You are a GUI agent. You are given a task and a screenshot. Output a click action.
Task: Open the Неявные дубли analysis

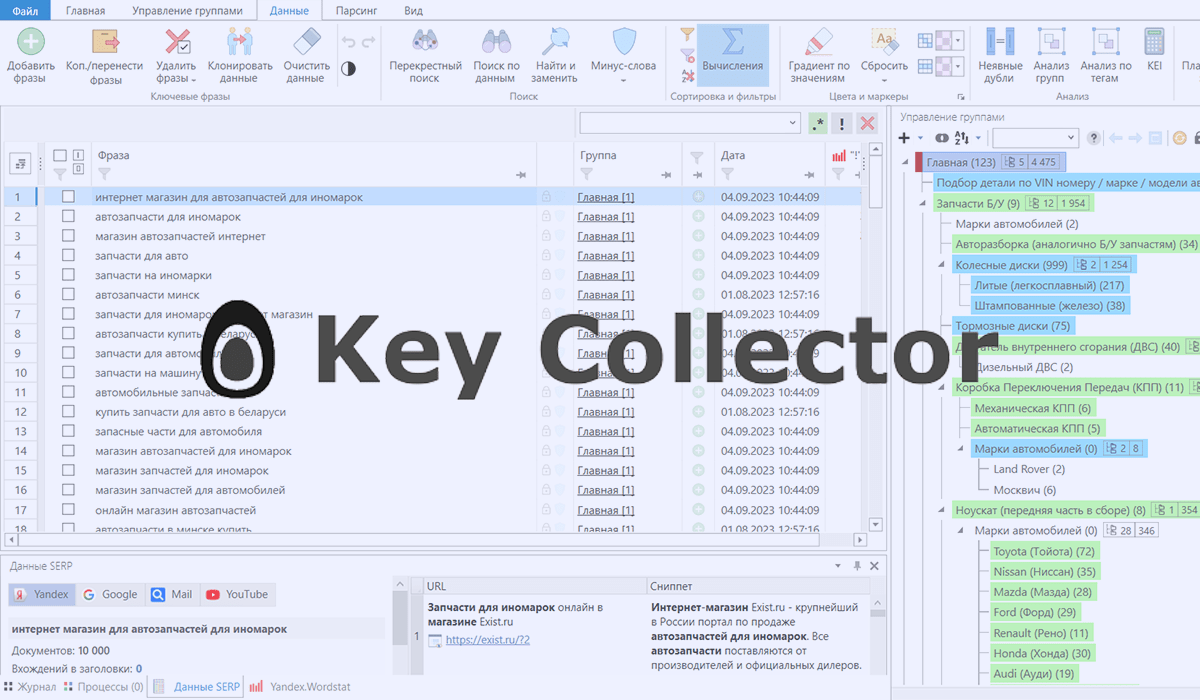click(999, 55)
